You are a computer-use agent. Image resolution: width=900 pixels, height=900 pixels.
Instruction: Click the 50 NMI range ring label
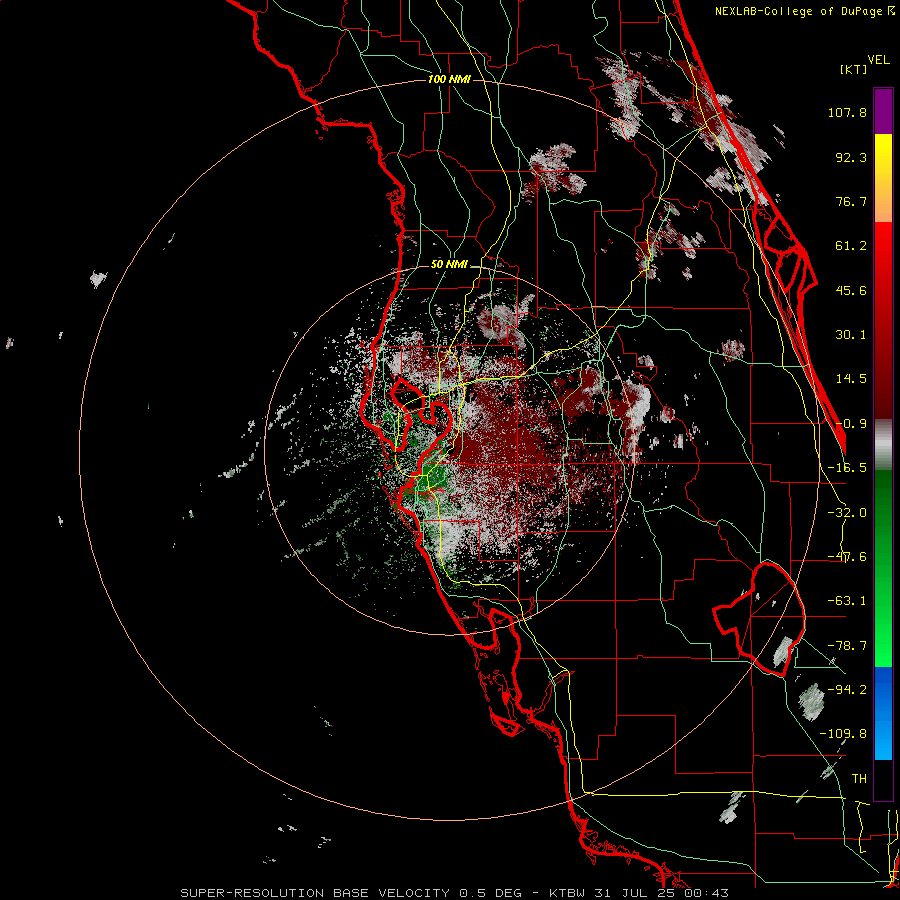(x=449, y=264)
